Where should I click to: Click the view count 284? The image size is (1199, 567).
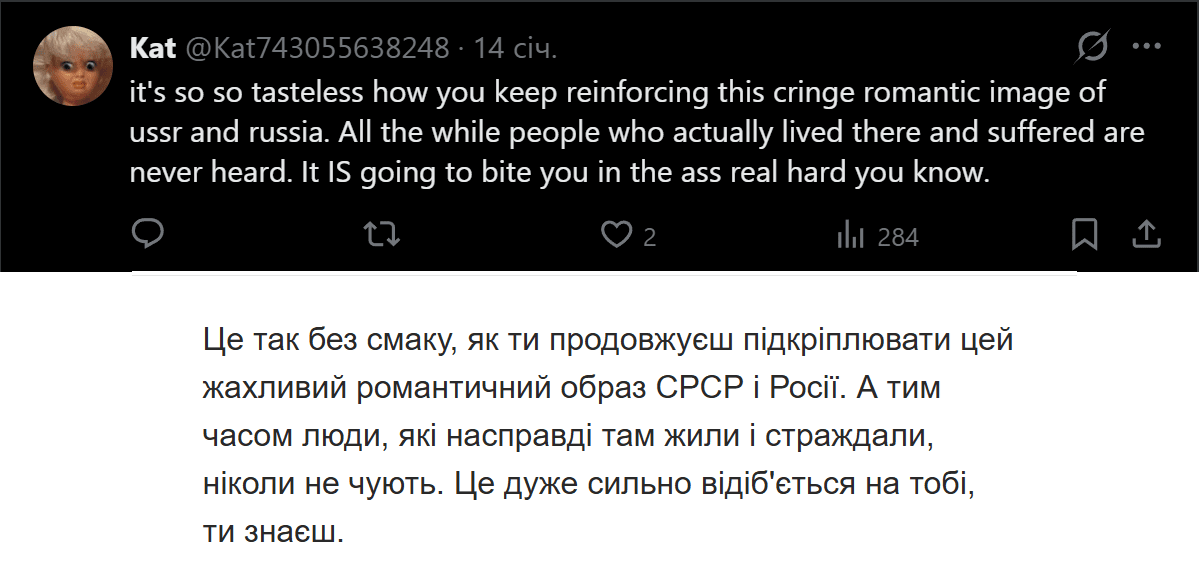tap(897, 237)
